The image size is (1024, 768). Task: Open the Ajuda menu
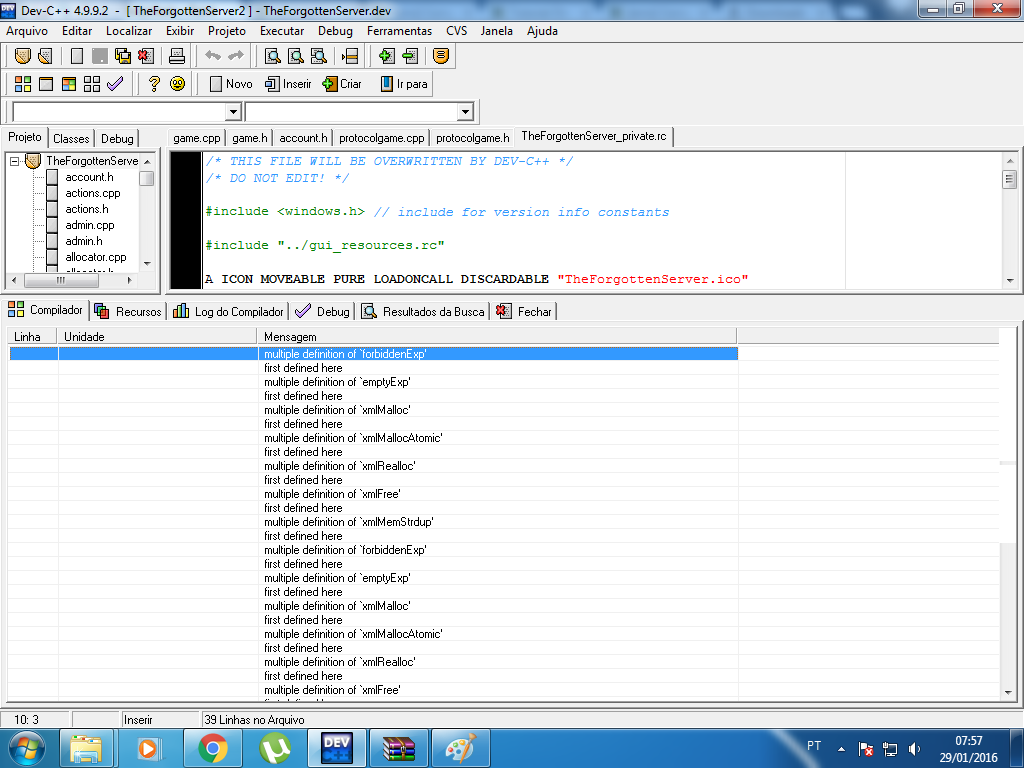(x=542, y=31)
